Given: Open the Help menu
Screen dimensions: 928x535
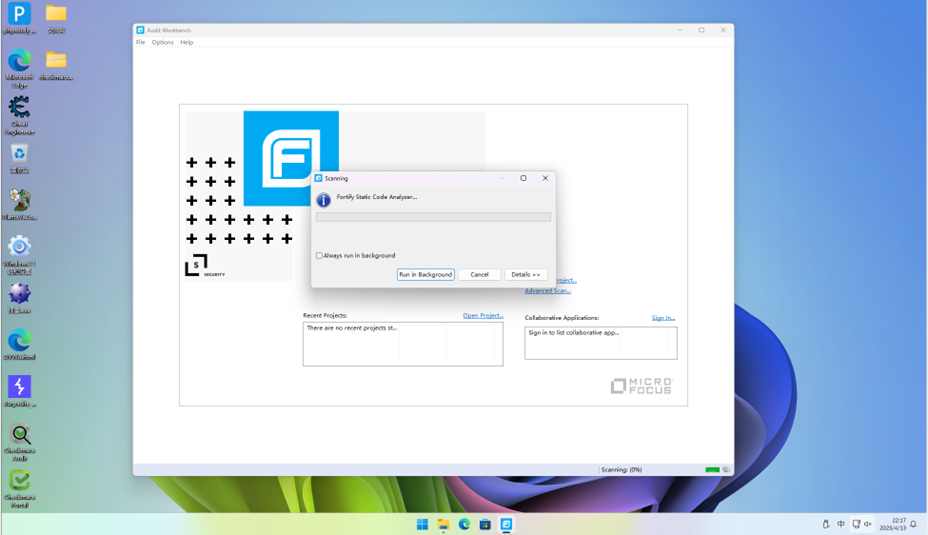Looking at the screenshot, I should point(186,43).
